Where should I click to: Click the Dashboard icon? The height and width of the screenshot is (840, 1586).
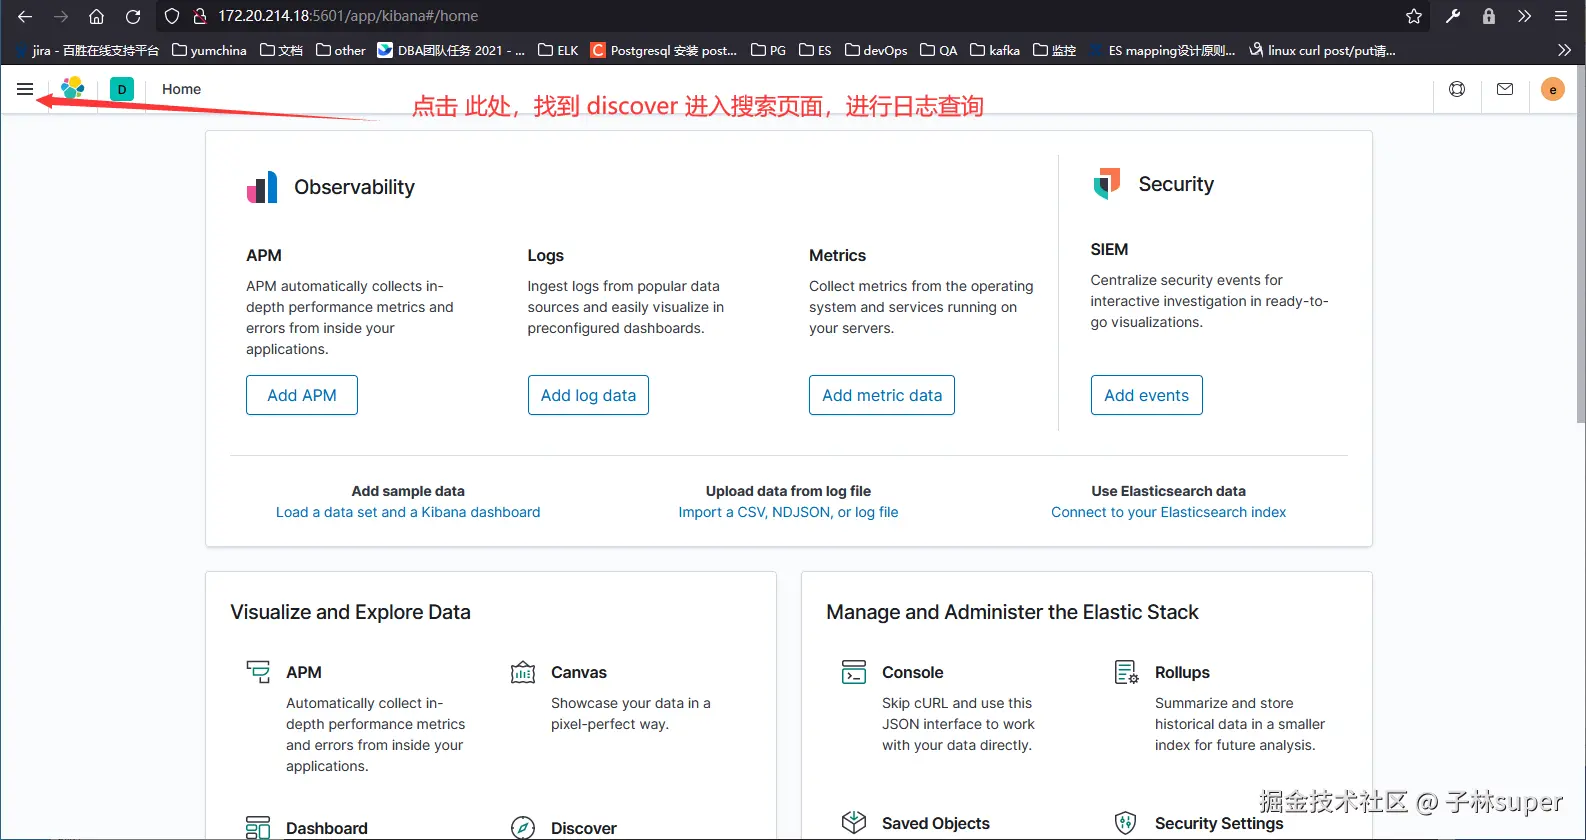click(258, 827)
